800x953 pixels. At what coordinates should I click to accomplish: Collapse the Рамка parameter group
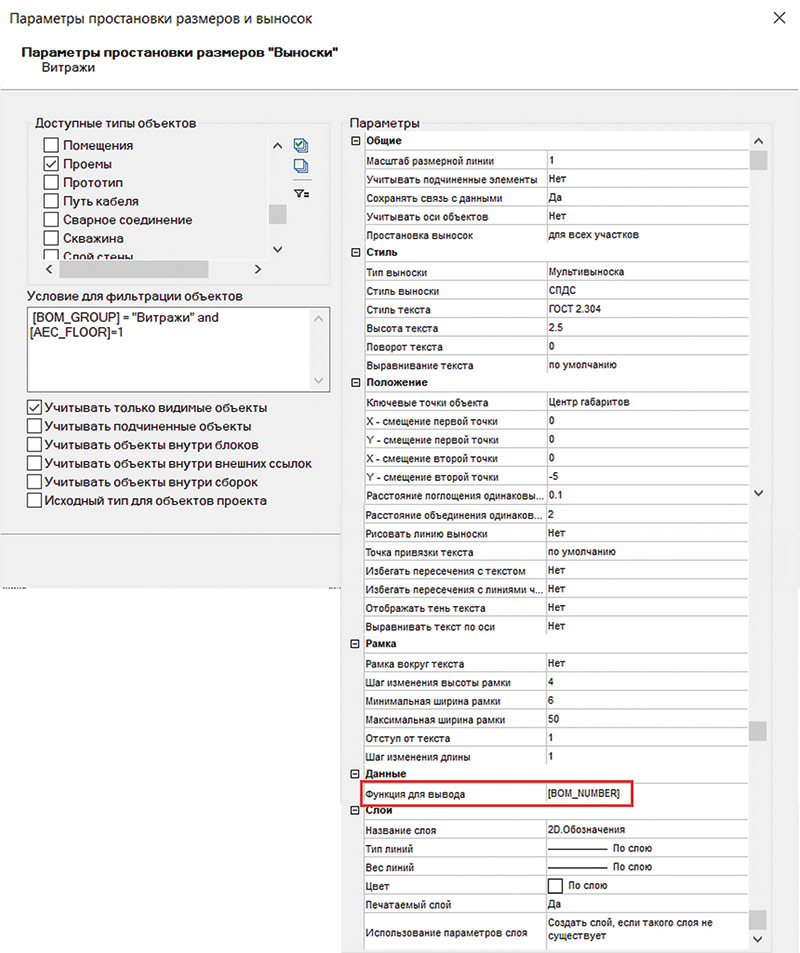(x=355, y=645)
